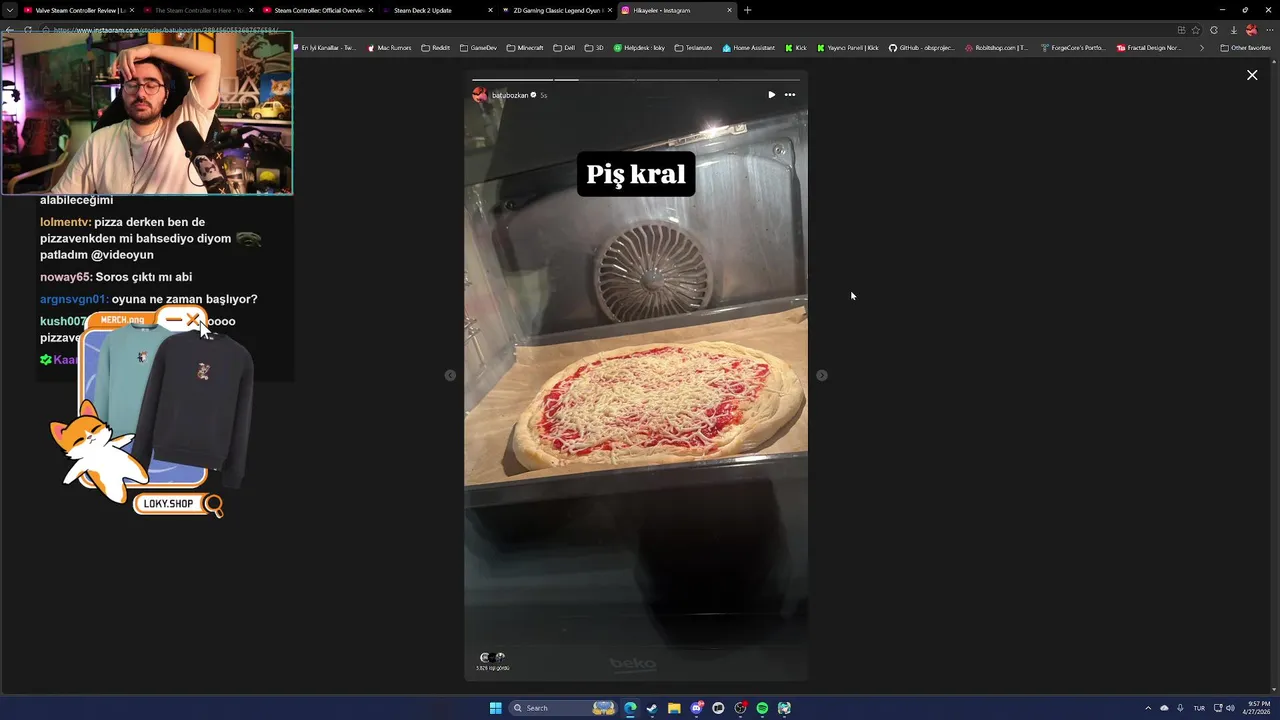Viewport: 1280px width, 720px height.
Task: Open File Explorer from the taskbar
Action: tap(674, 708)
